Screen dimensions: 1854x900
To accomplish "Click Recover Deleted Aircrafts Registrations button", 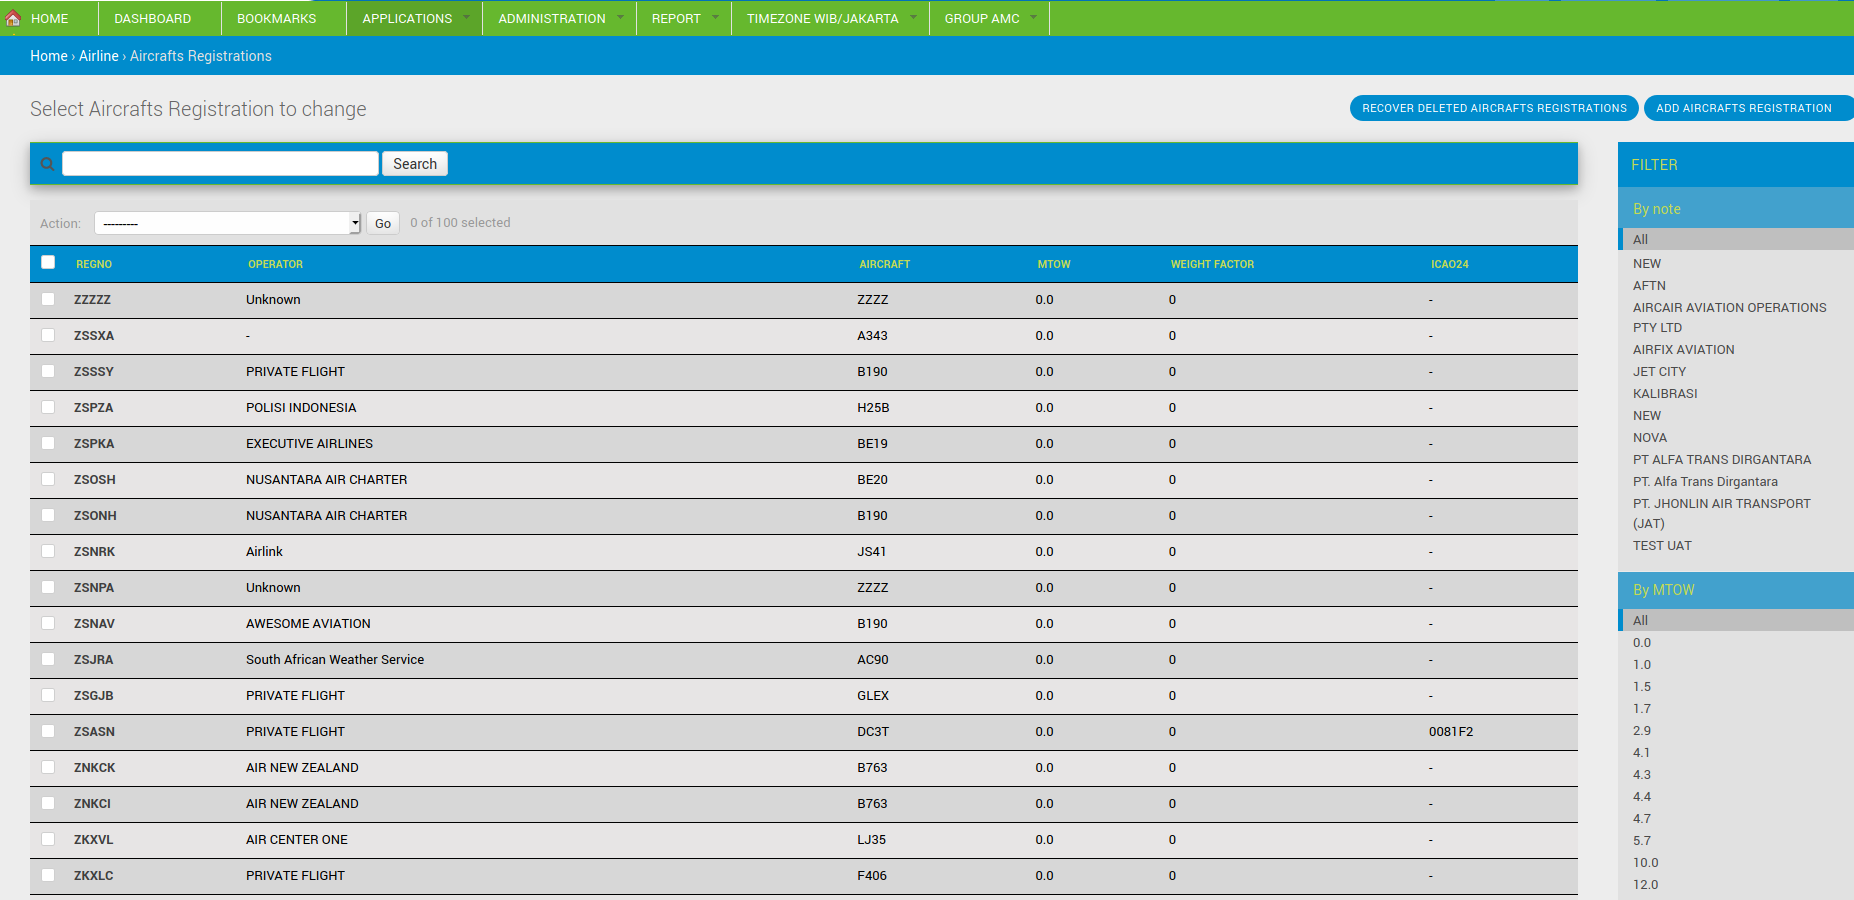I will (1494, 108).
